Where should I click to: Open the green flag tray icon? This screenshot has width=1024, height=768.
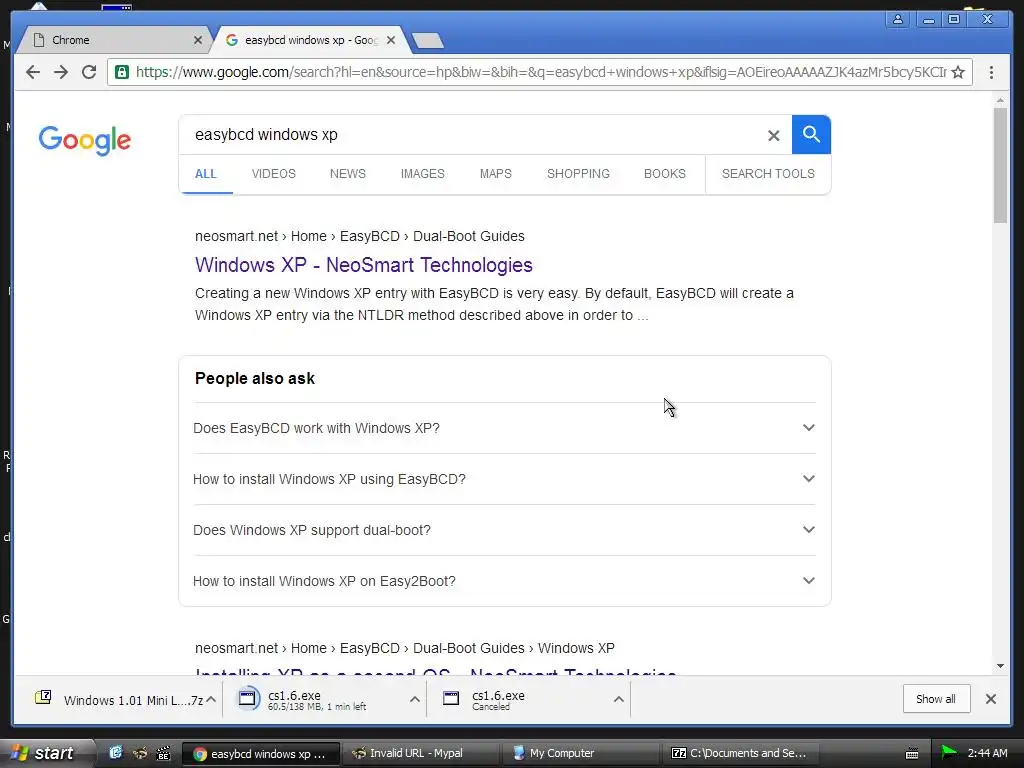pyautogui.click(x=948, y=753)
